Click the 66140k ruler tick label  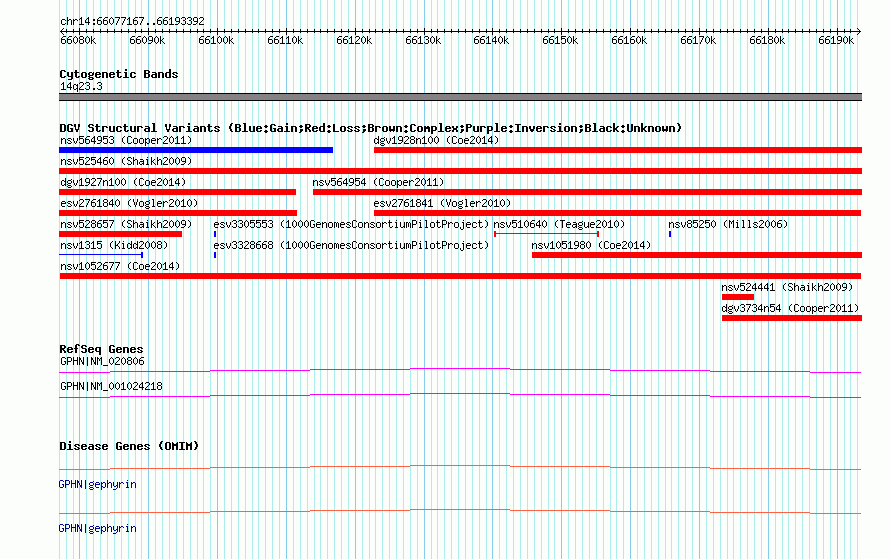point(492,40)
